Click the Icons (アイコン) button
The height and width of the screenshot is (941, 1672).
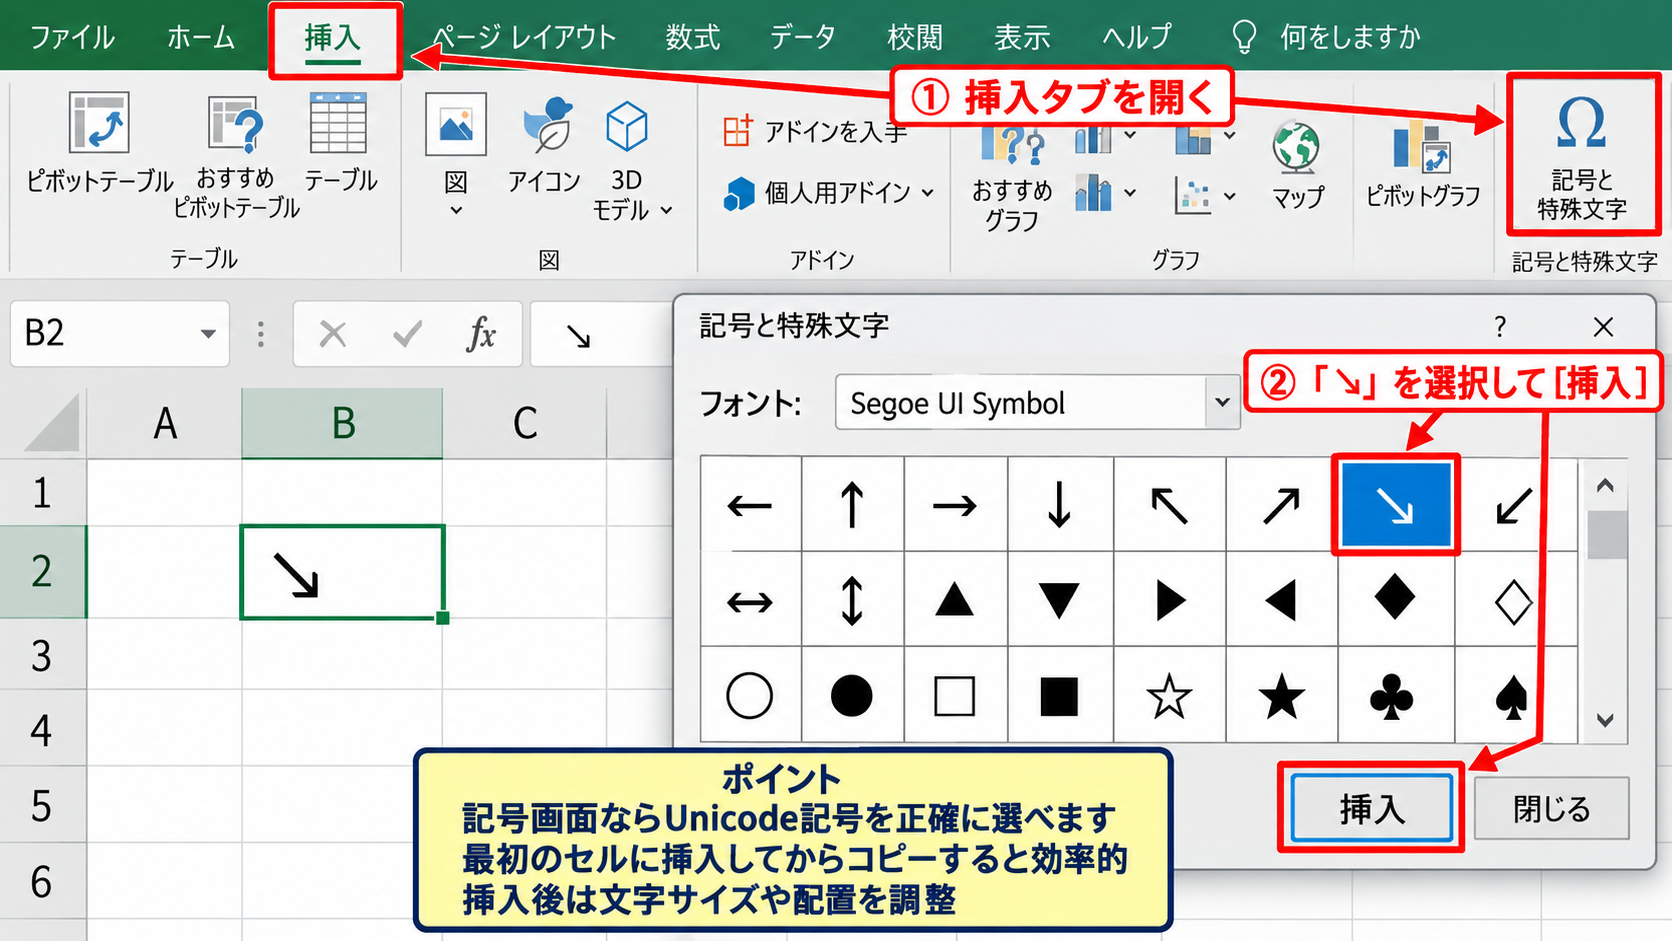tap(545, 144)
